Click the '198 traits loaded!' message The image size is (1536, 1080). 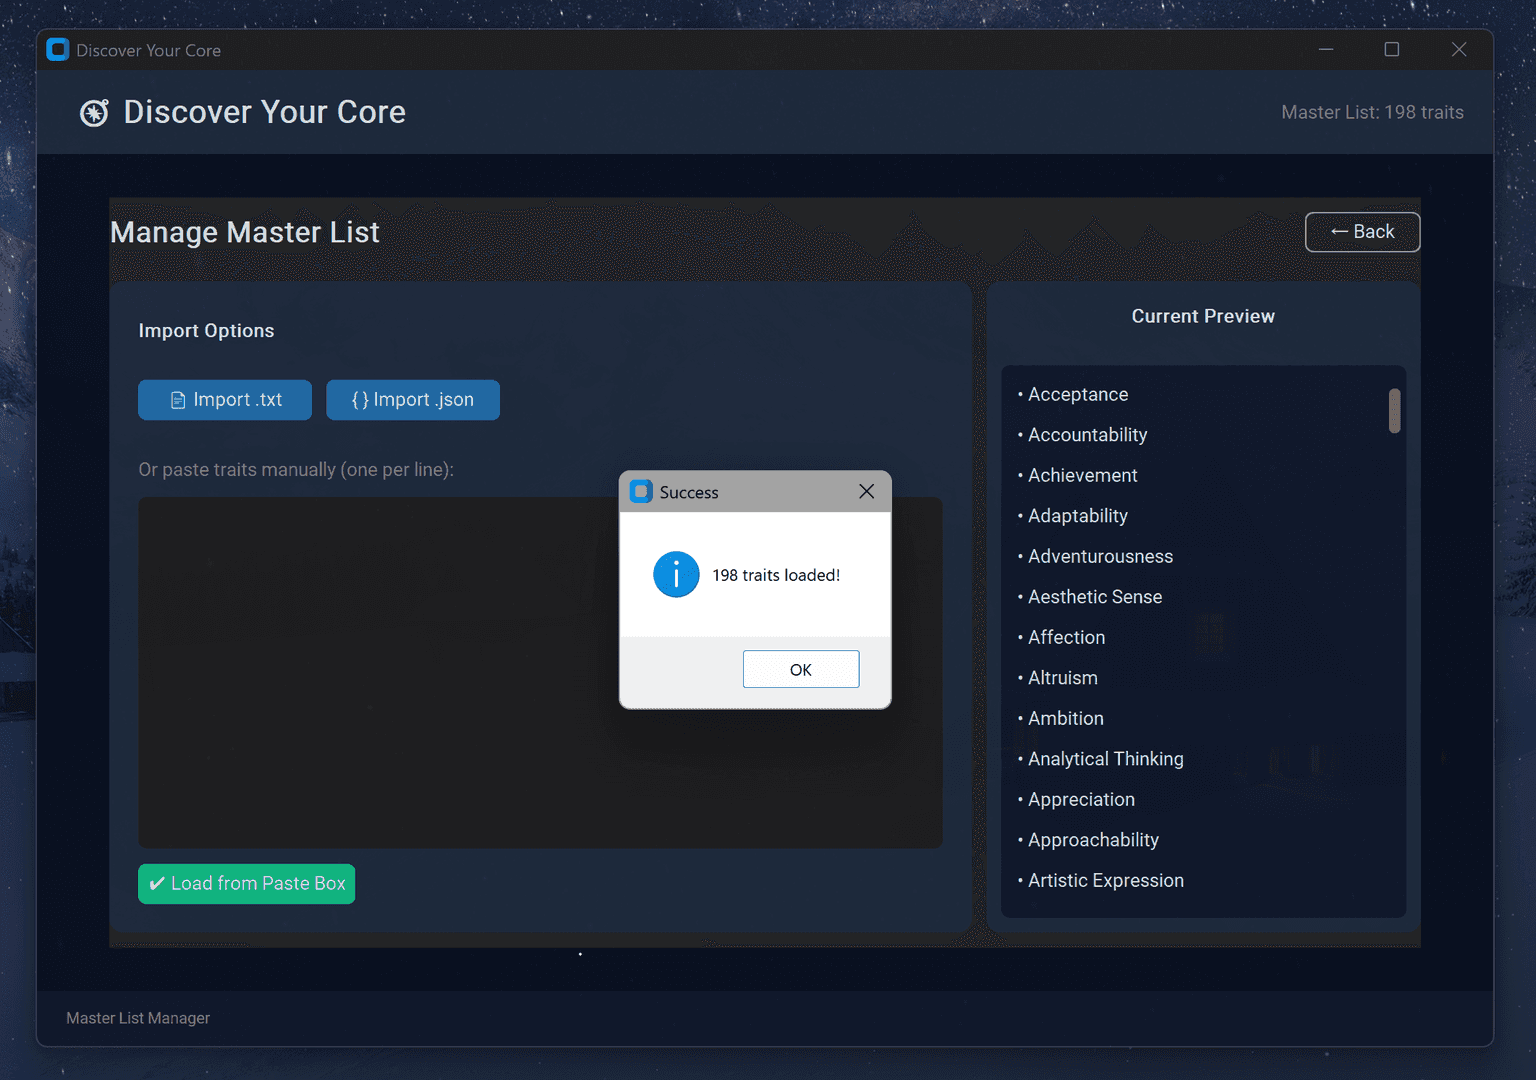click(x=776, y=575)
